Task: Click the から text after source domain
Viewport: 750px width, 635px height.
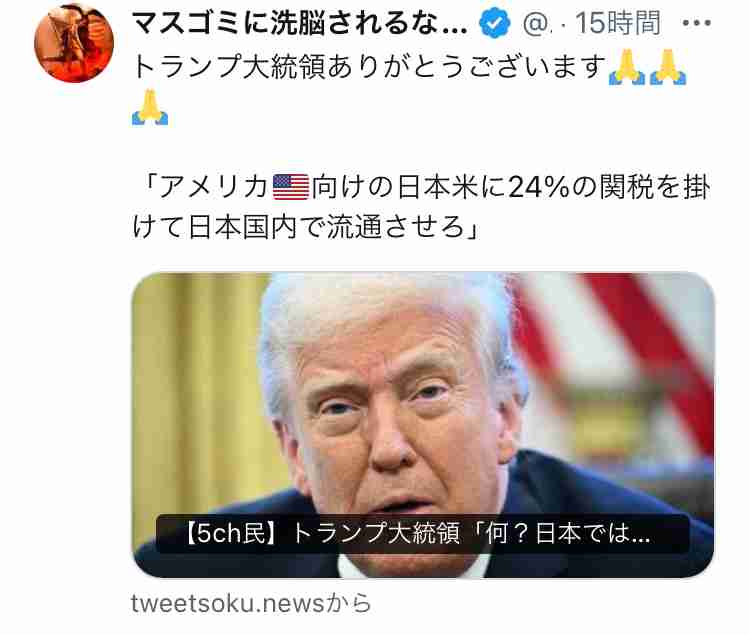Action: (349, 603)
